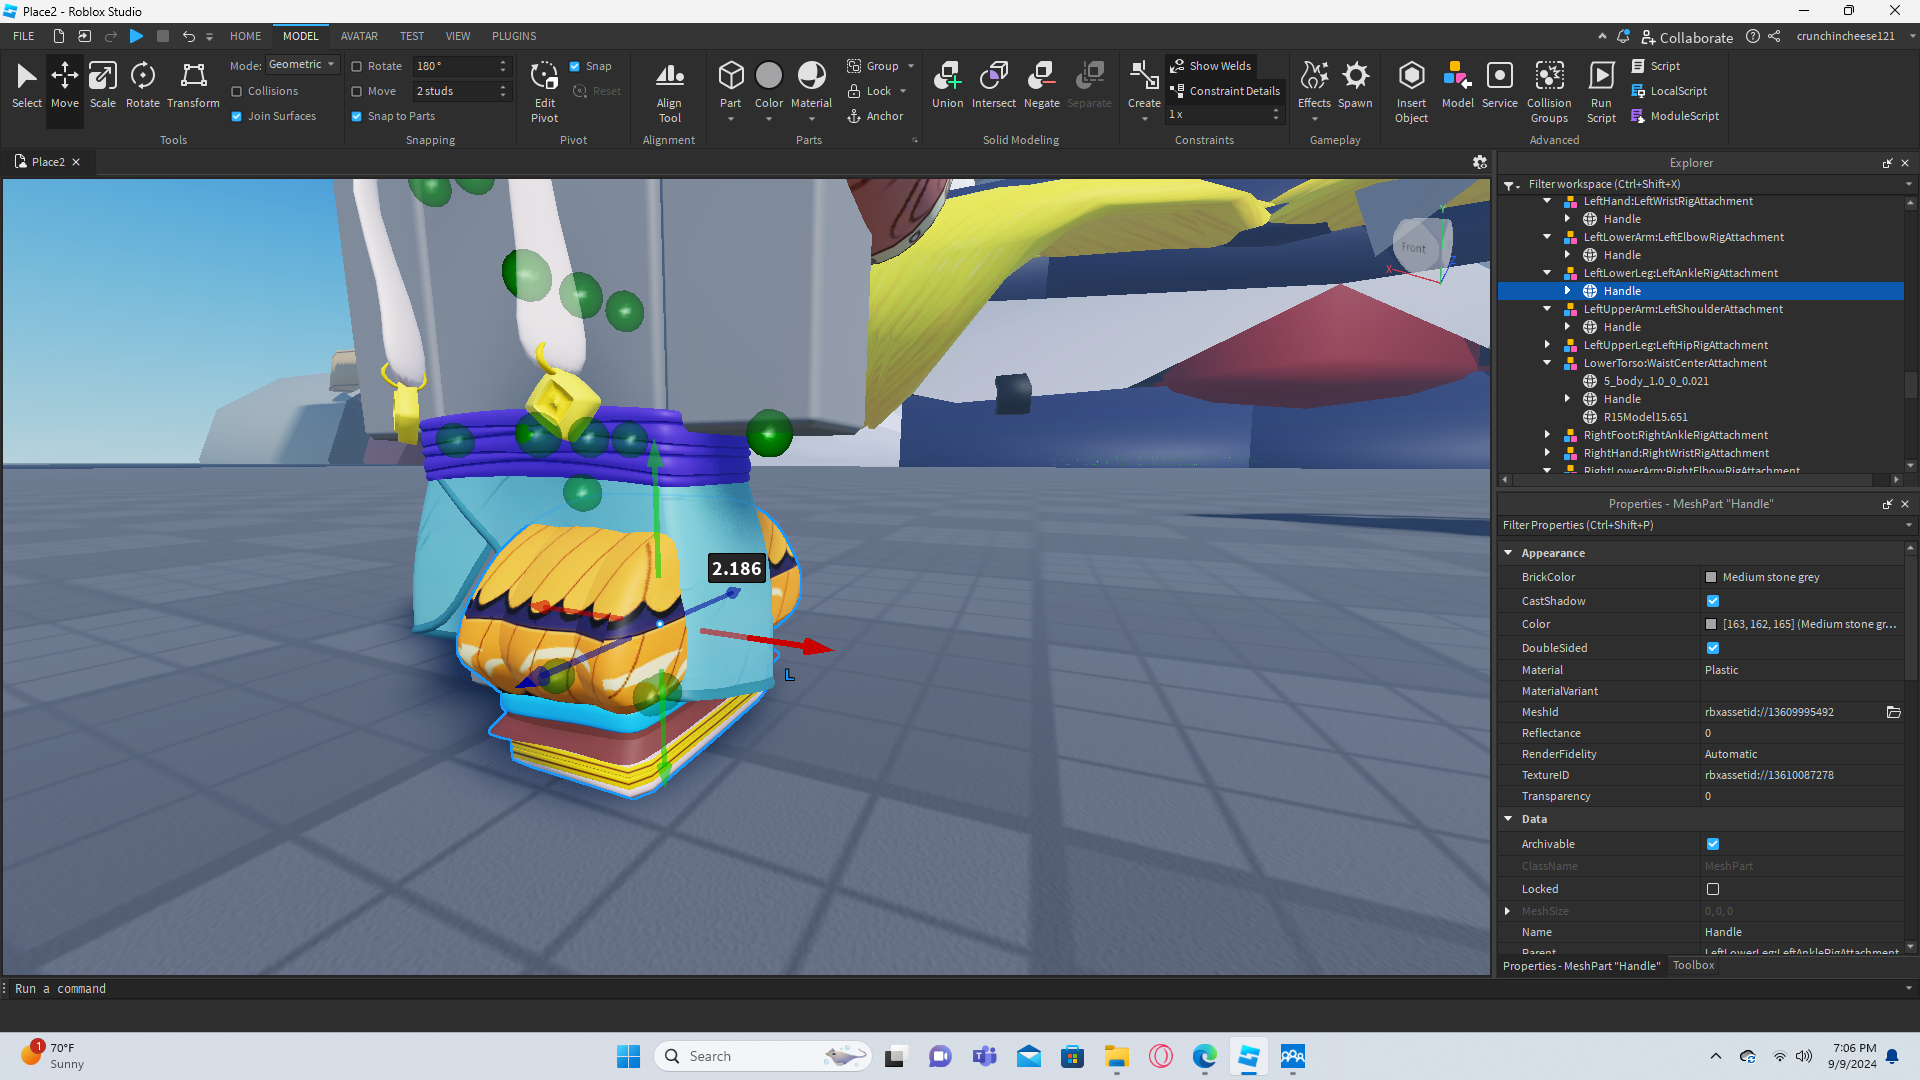Switch to the Toolbox panel tab
The width and height of the screenshot is (1920, 1080).
[x=1693, y=966]
